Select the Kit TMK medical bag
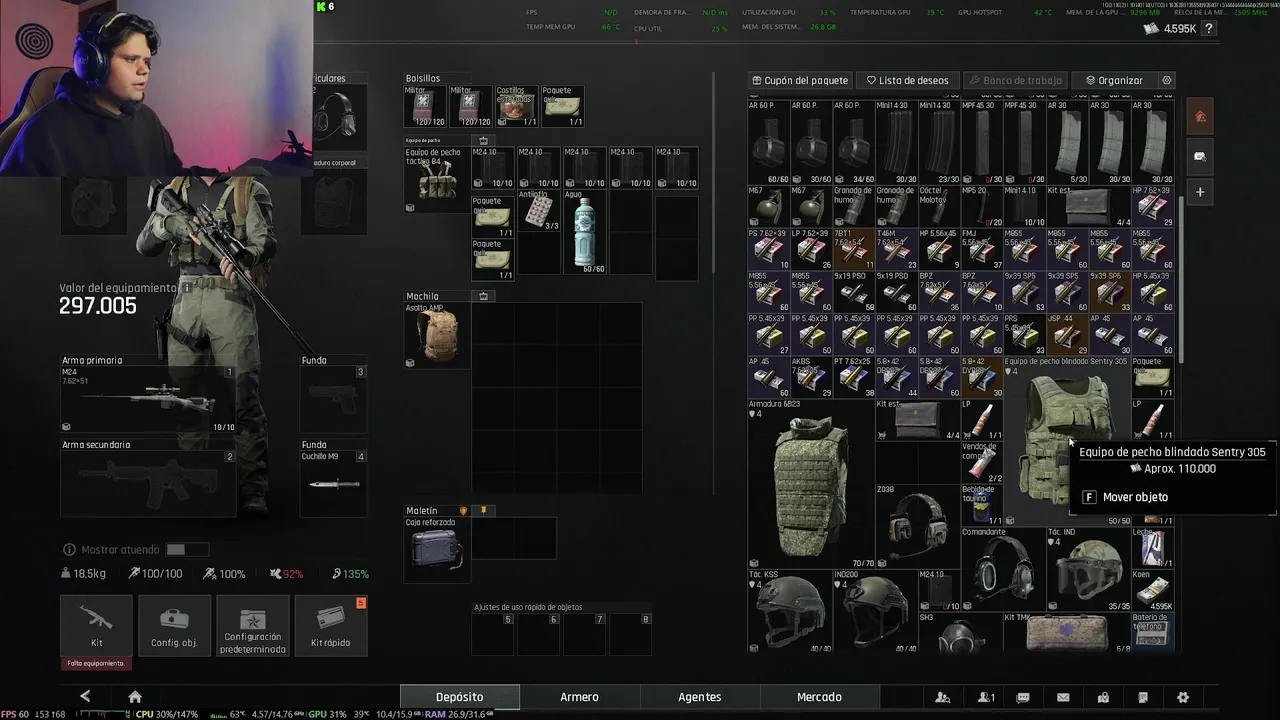Screen dimensions: 1280x720 pos(1066,633)
